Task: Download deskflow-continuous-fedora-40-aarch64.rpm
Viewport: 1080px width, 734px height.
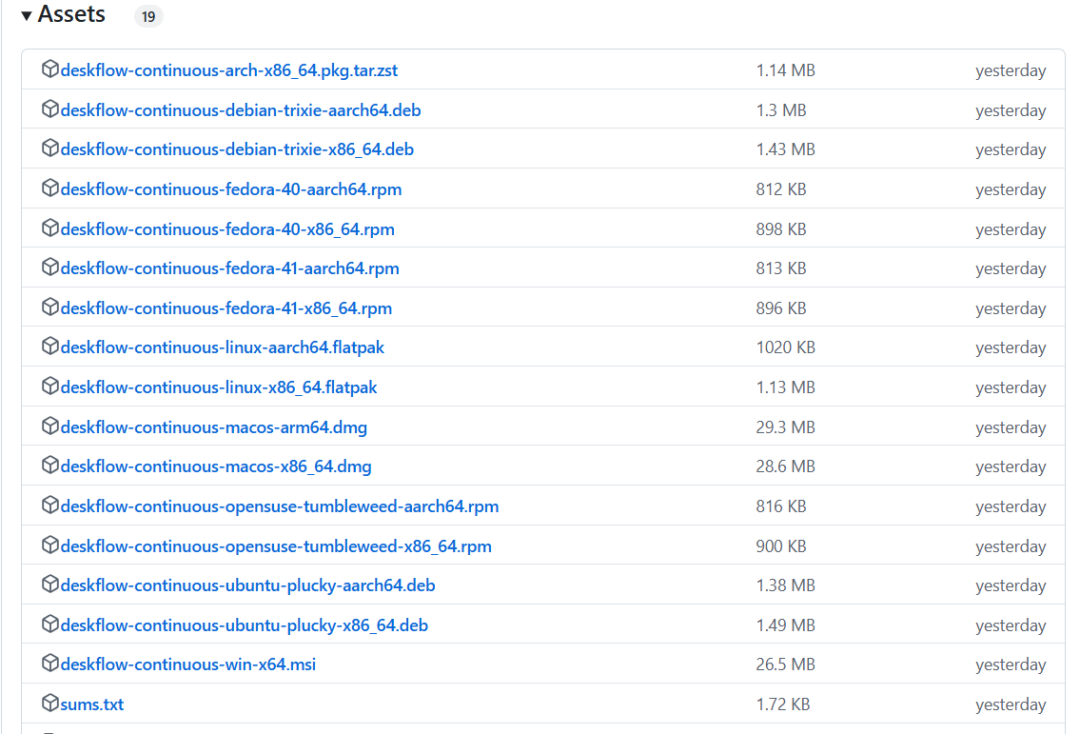Action: pos(231,189)
